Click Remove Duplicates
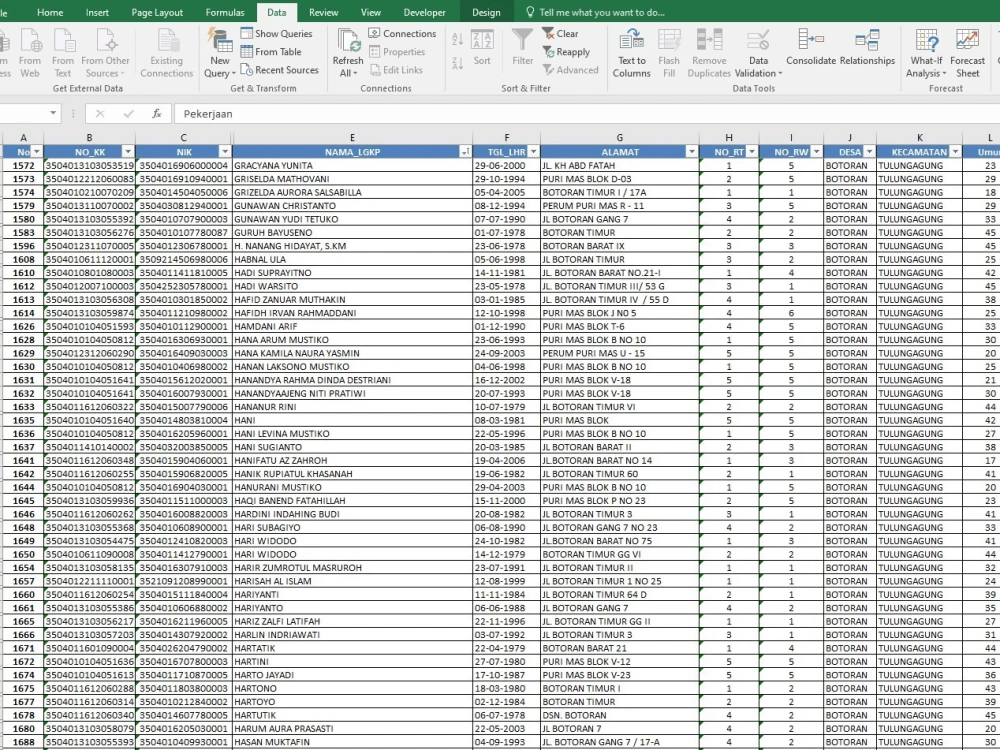The image size is (1000, 750). click(x=709, y=54)
